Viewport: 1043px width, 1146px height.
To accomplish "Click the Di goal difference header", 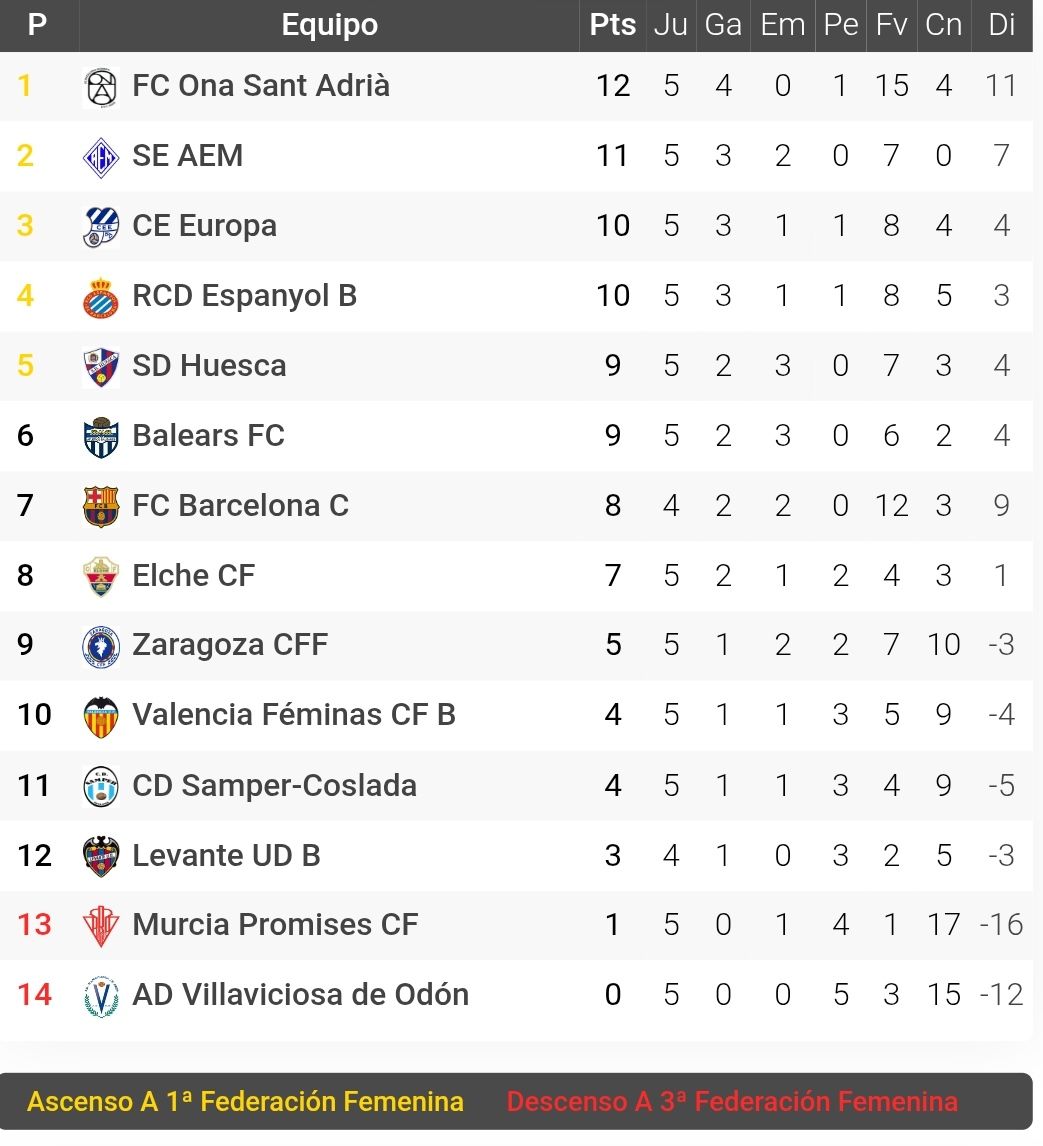I will 1001,25.
